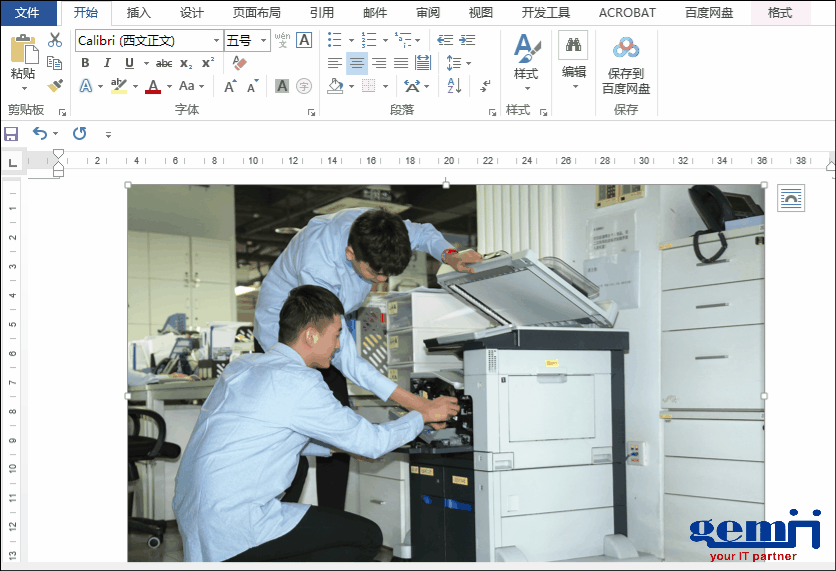
Task: Click the Cut scissors icon
Action: point(54,40)
